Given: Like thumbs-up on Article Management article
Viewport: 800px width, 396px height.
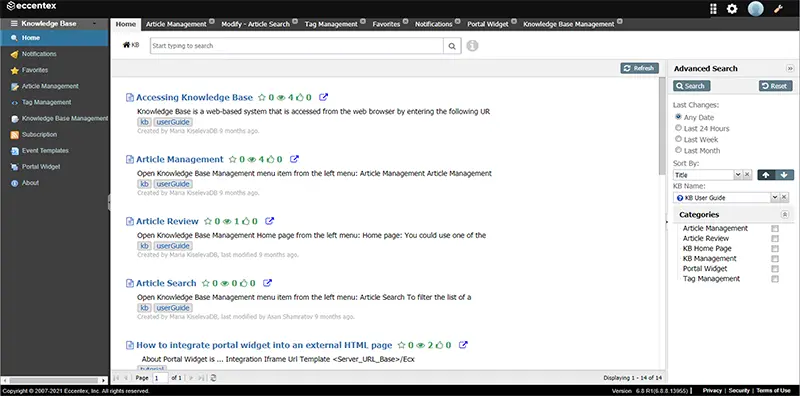Looking at the screenshot, I should pos(271,159).
